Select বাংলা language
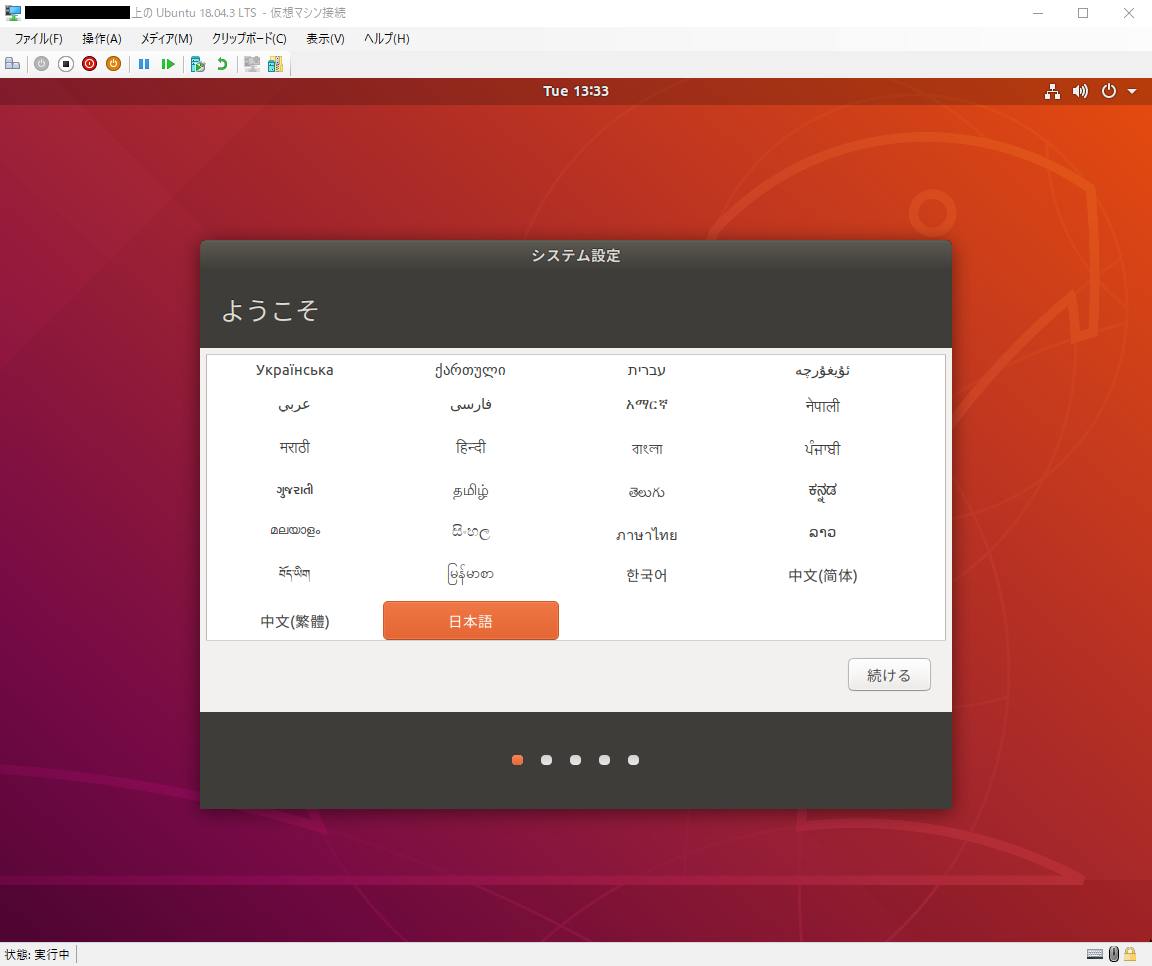 click(x=647, y=448)
